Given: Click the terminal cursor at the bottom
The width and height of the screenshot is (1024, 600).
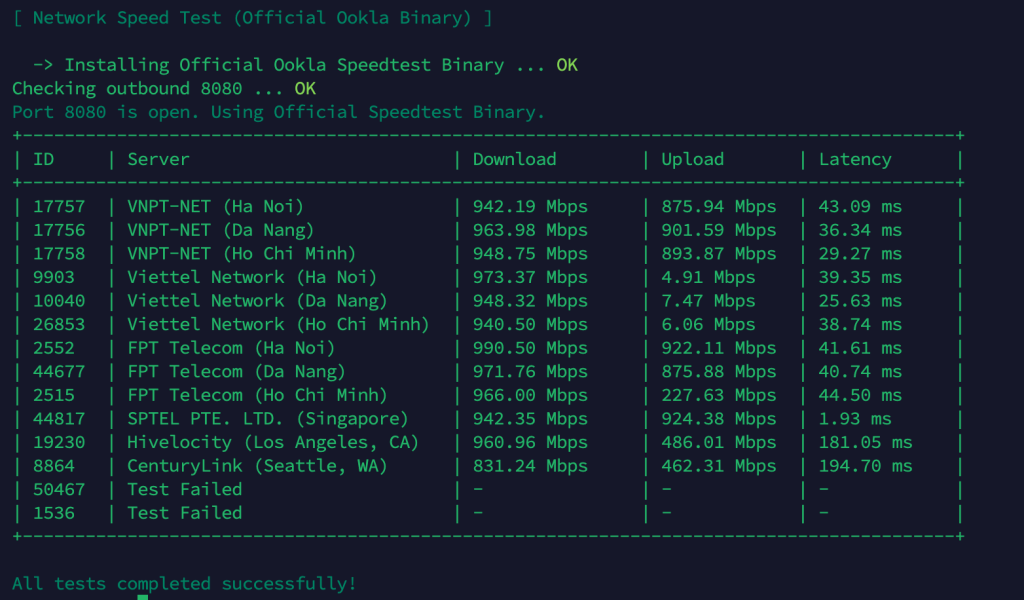Looking at the screenshot, I should click(x=143, y=596).
